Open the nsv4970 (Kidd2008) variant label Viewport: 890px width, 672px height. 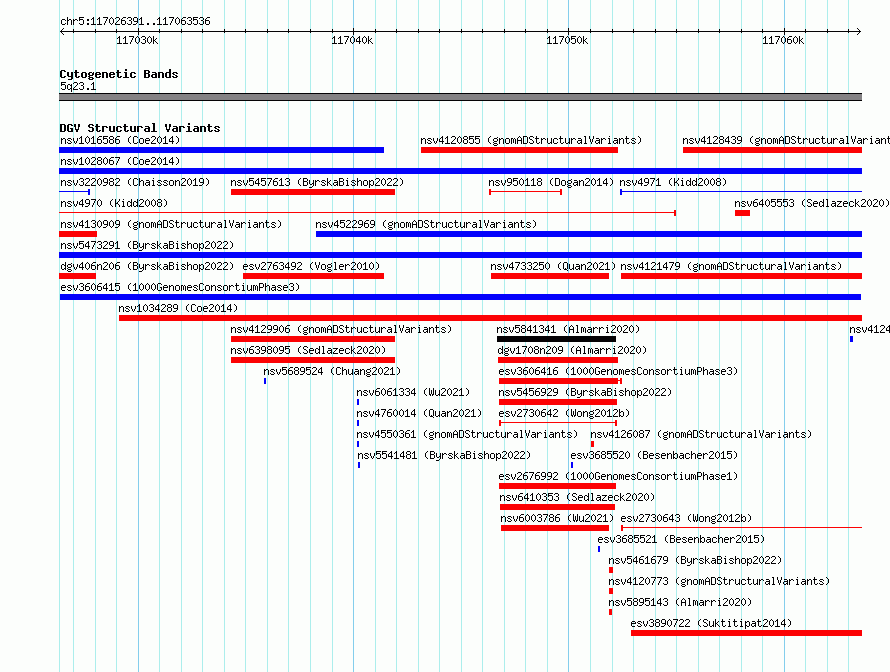click(x=114, y=203)
